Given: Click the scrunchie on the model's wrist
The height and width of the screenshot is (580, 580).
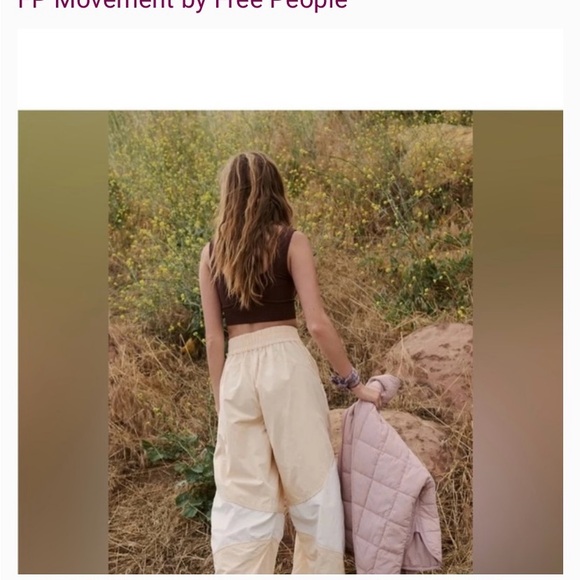Looking at the screenshot, I should [x=346, y=379].
